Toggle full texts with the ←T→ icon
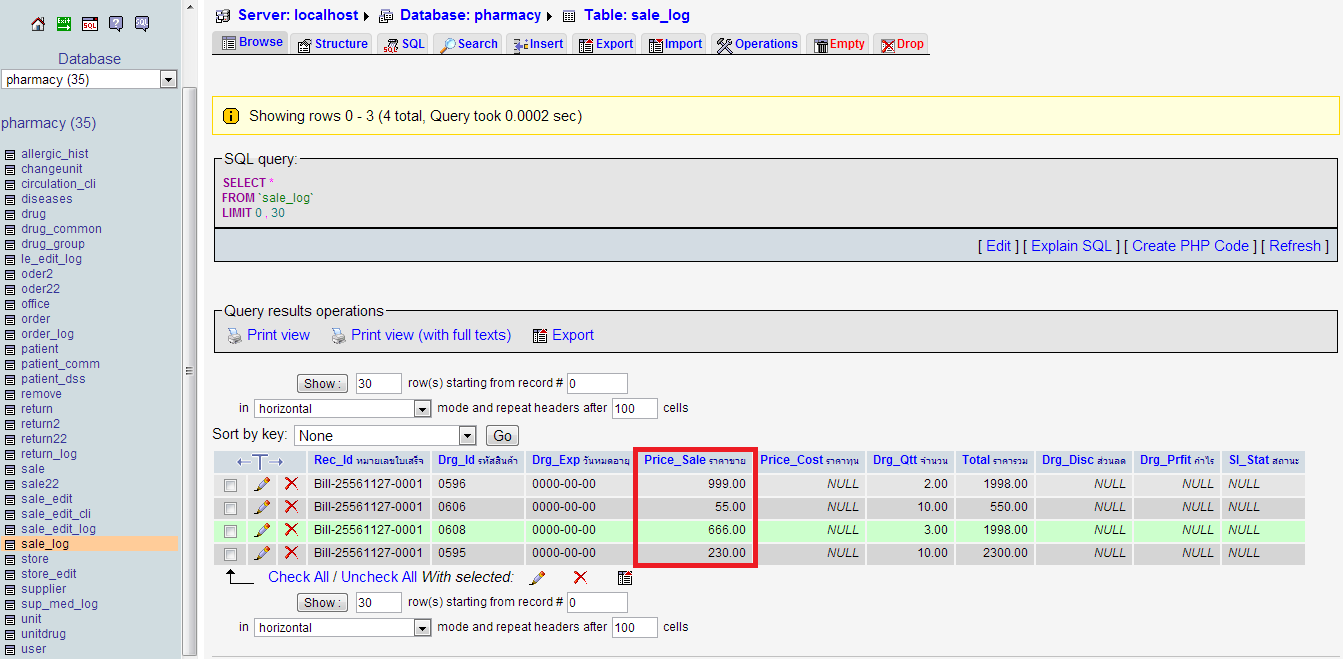The width and height of the screenshot is (1343, 659). tap(260, 461)
